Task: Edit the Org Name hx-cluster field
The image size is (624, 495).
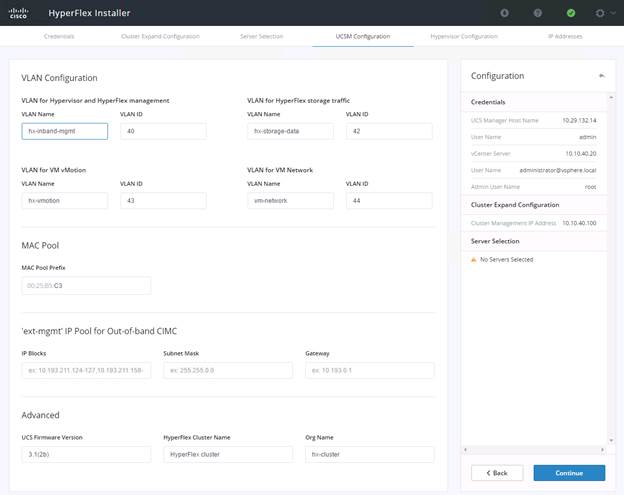Action: click(x=370, y=454)
